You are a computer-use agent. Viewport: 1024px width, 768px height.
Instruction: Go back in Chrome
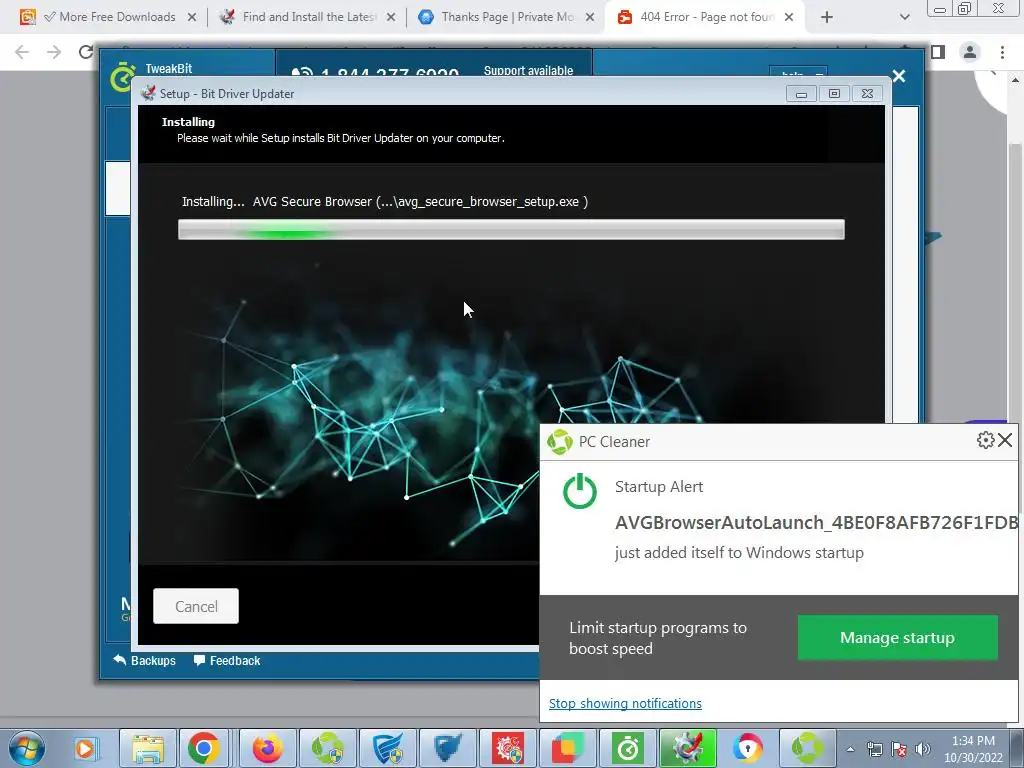(x=22, y=52)
